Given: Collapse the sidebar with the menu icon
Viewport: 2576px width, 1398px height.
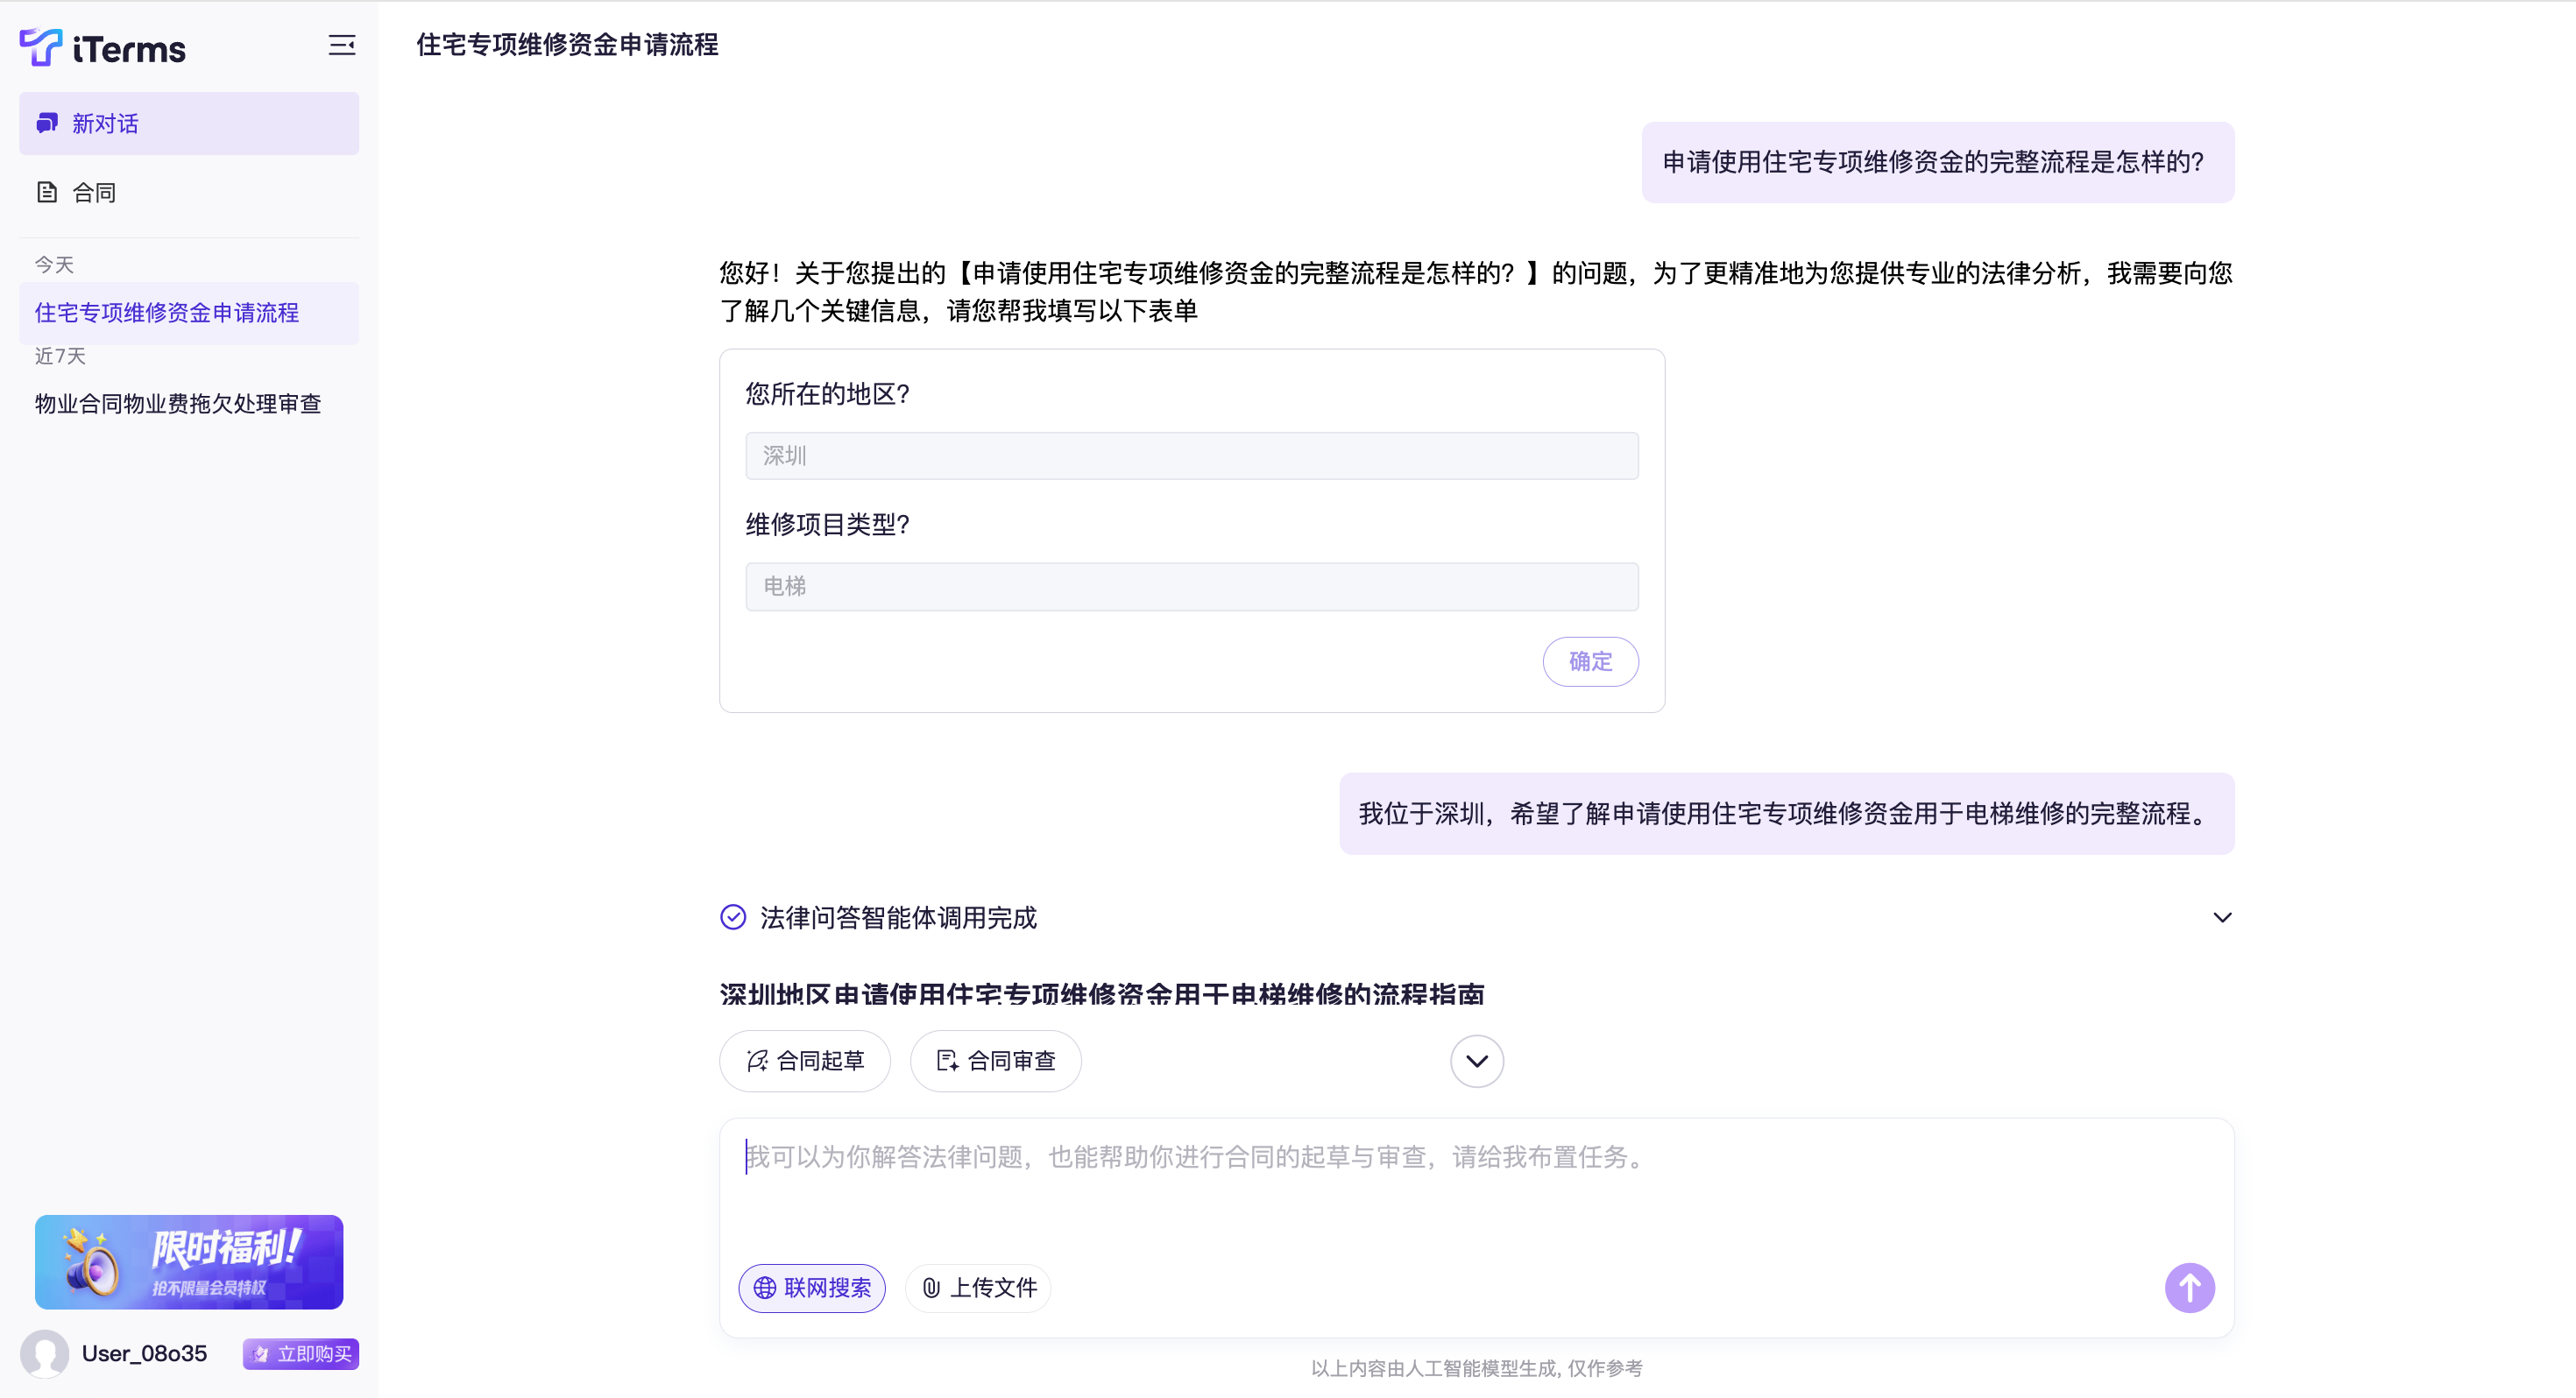Looking at the screenshot, I should click(342, 45).
